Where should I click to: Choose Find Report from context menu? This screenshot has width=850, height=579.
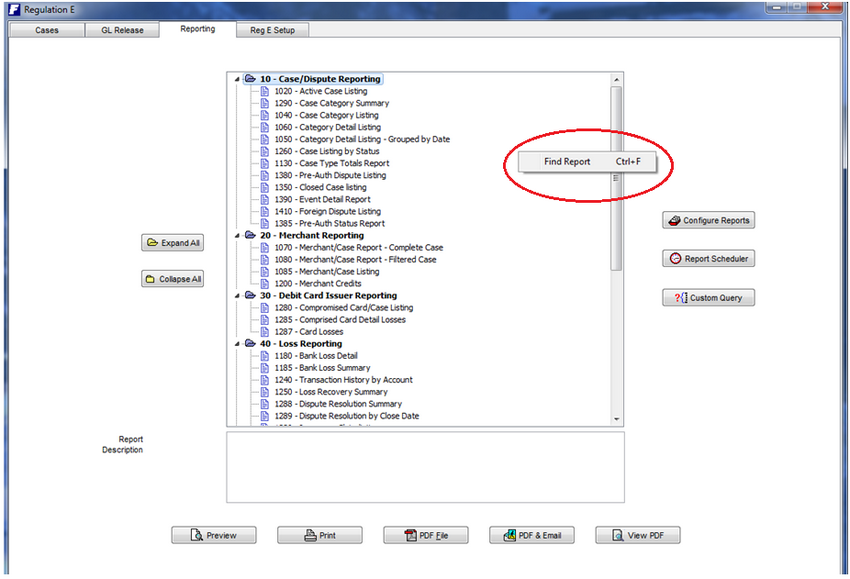coord(567,162)
